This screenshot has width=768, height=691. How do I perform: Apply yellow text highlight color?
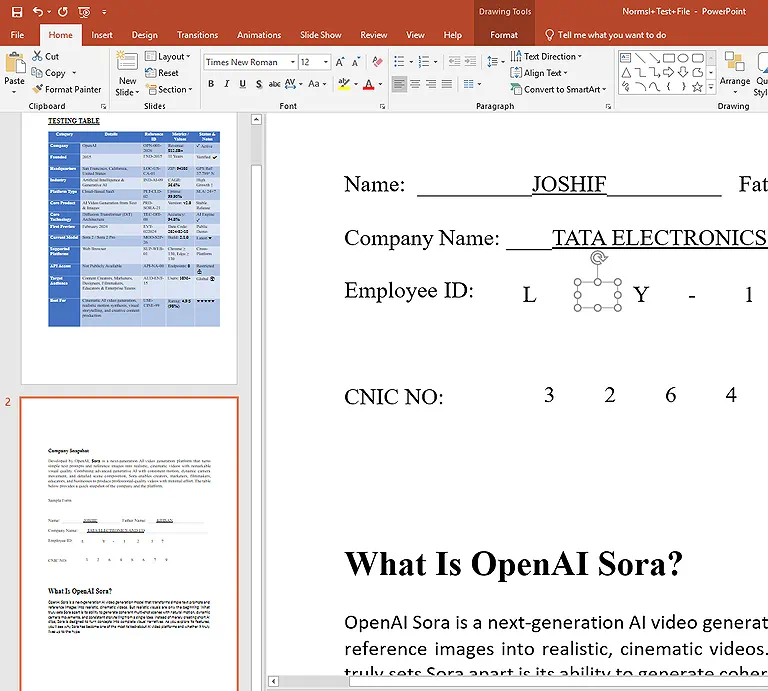(344, 84)
